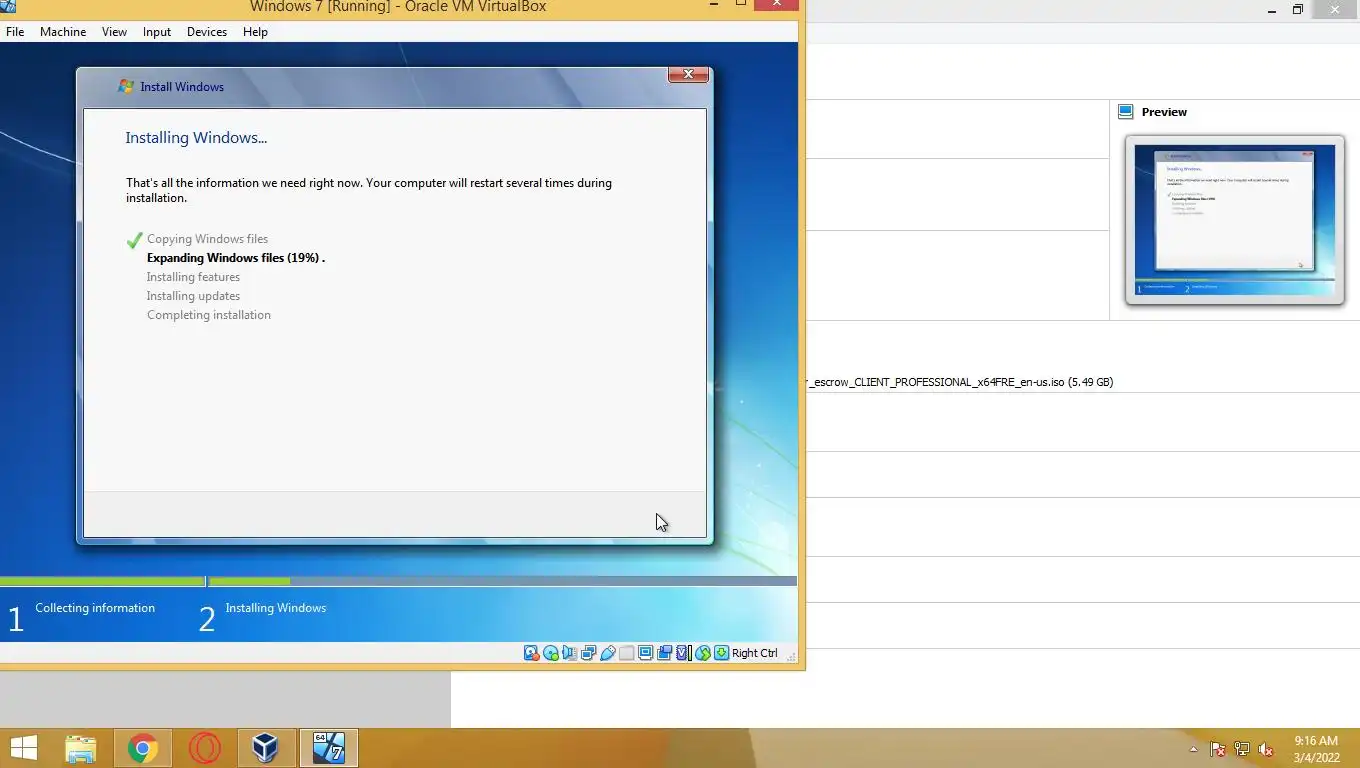
Task: Open the File menu in VirtualBox
Action: coord(15,32)
